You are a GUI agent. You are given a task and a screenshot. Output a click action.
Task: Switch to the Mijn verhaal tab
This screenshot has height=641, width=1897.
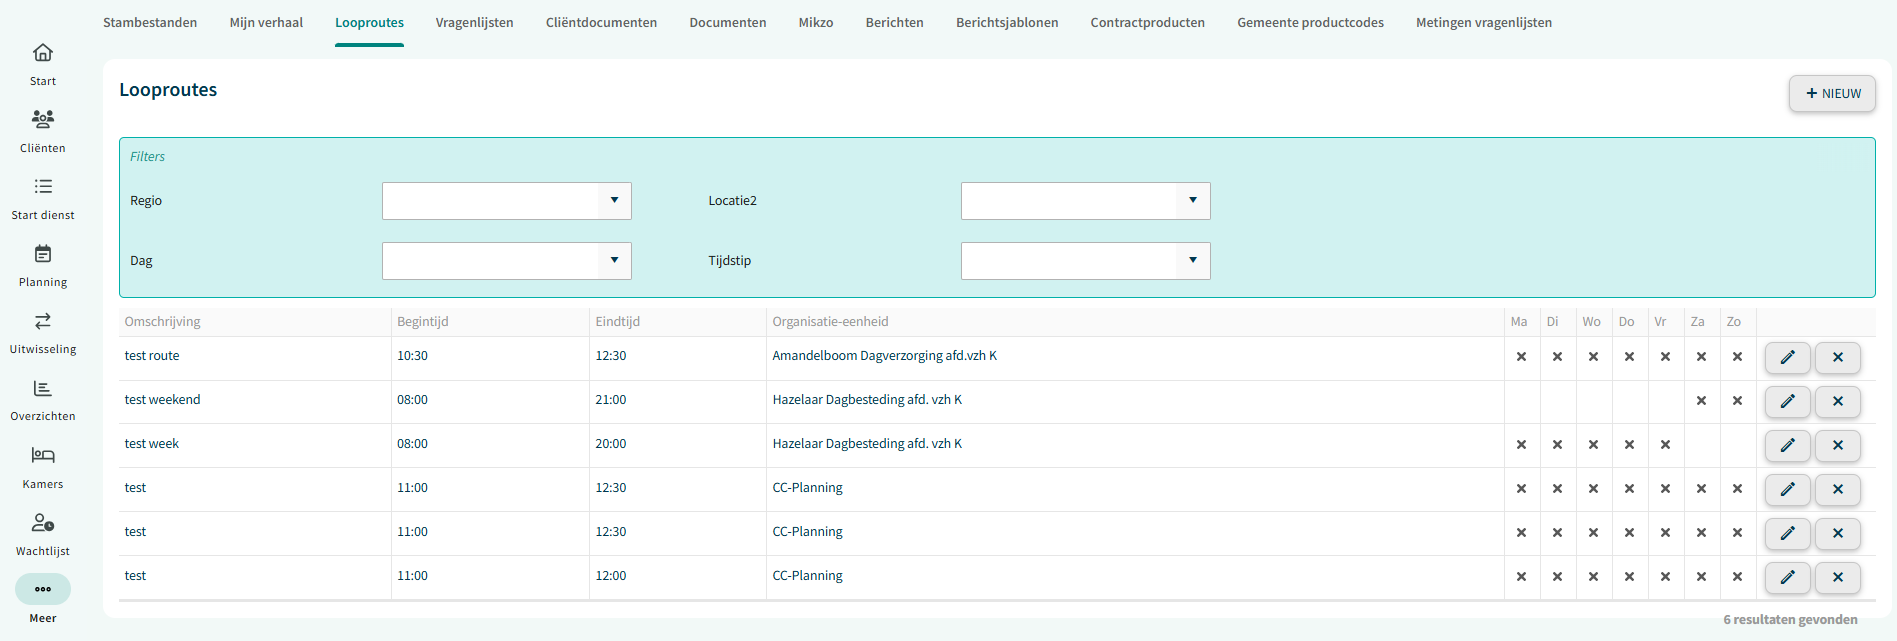click(x=266, y=23)
